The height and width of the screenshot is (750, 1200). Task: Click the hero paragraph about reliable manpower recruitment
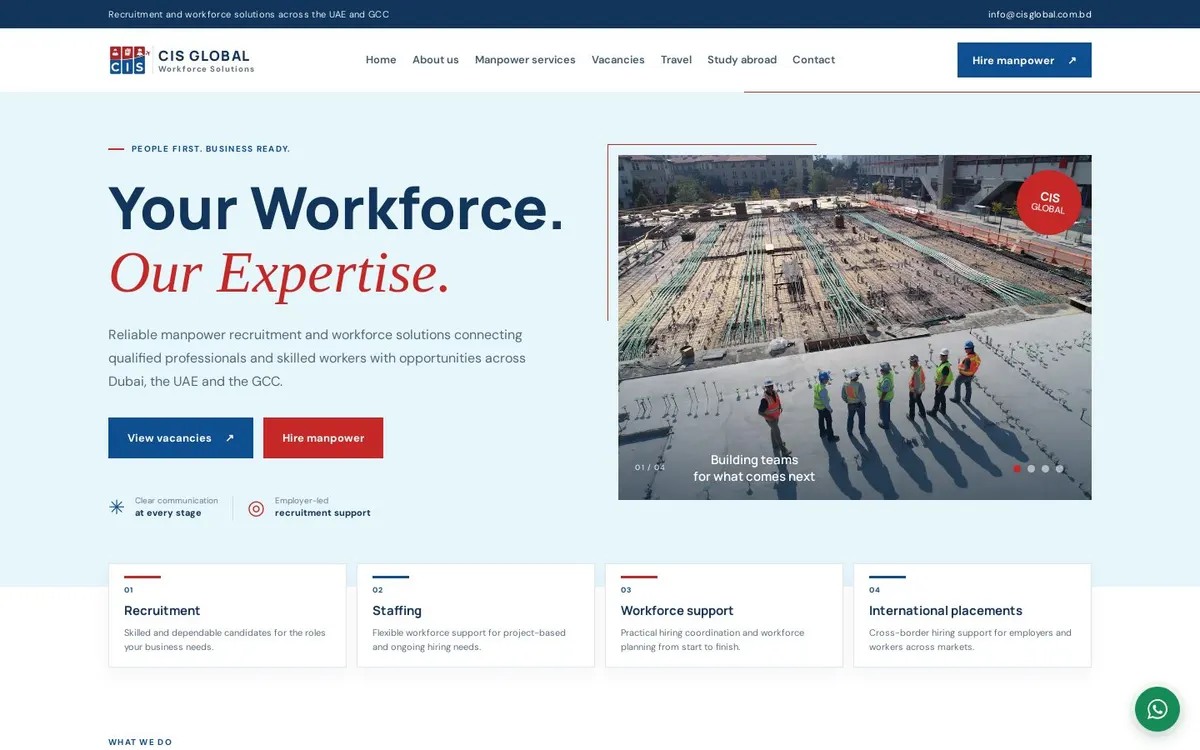(x=317, y=358)
